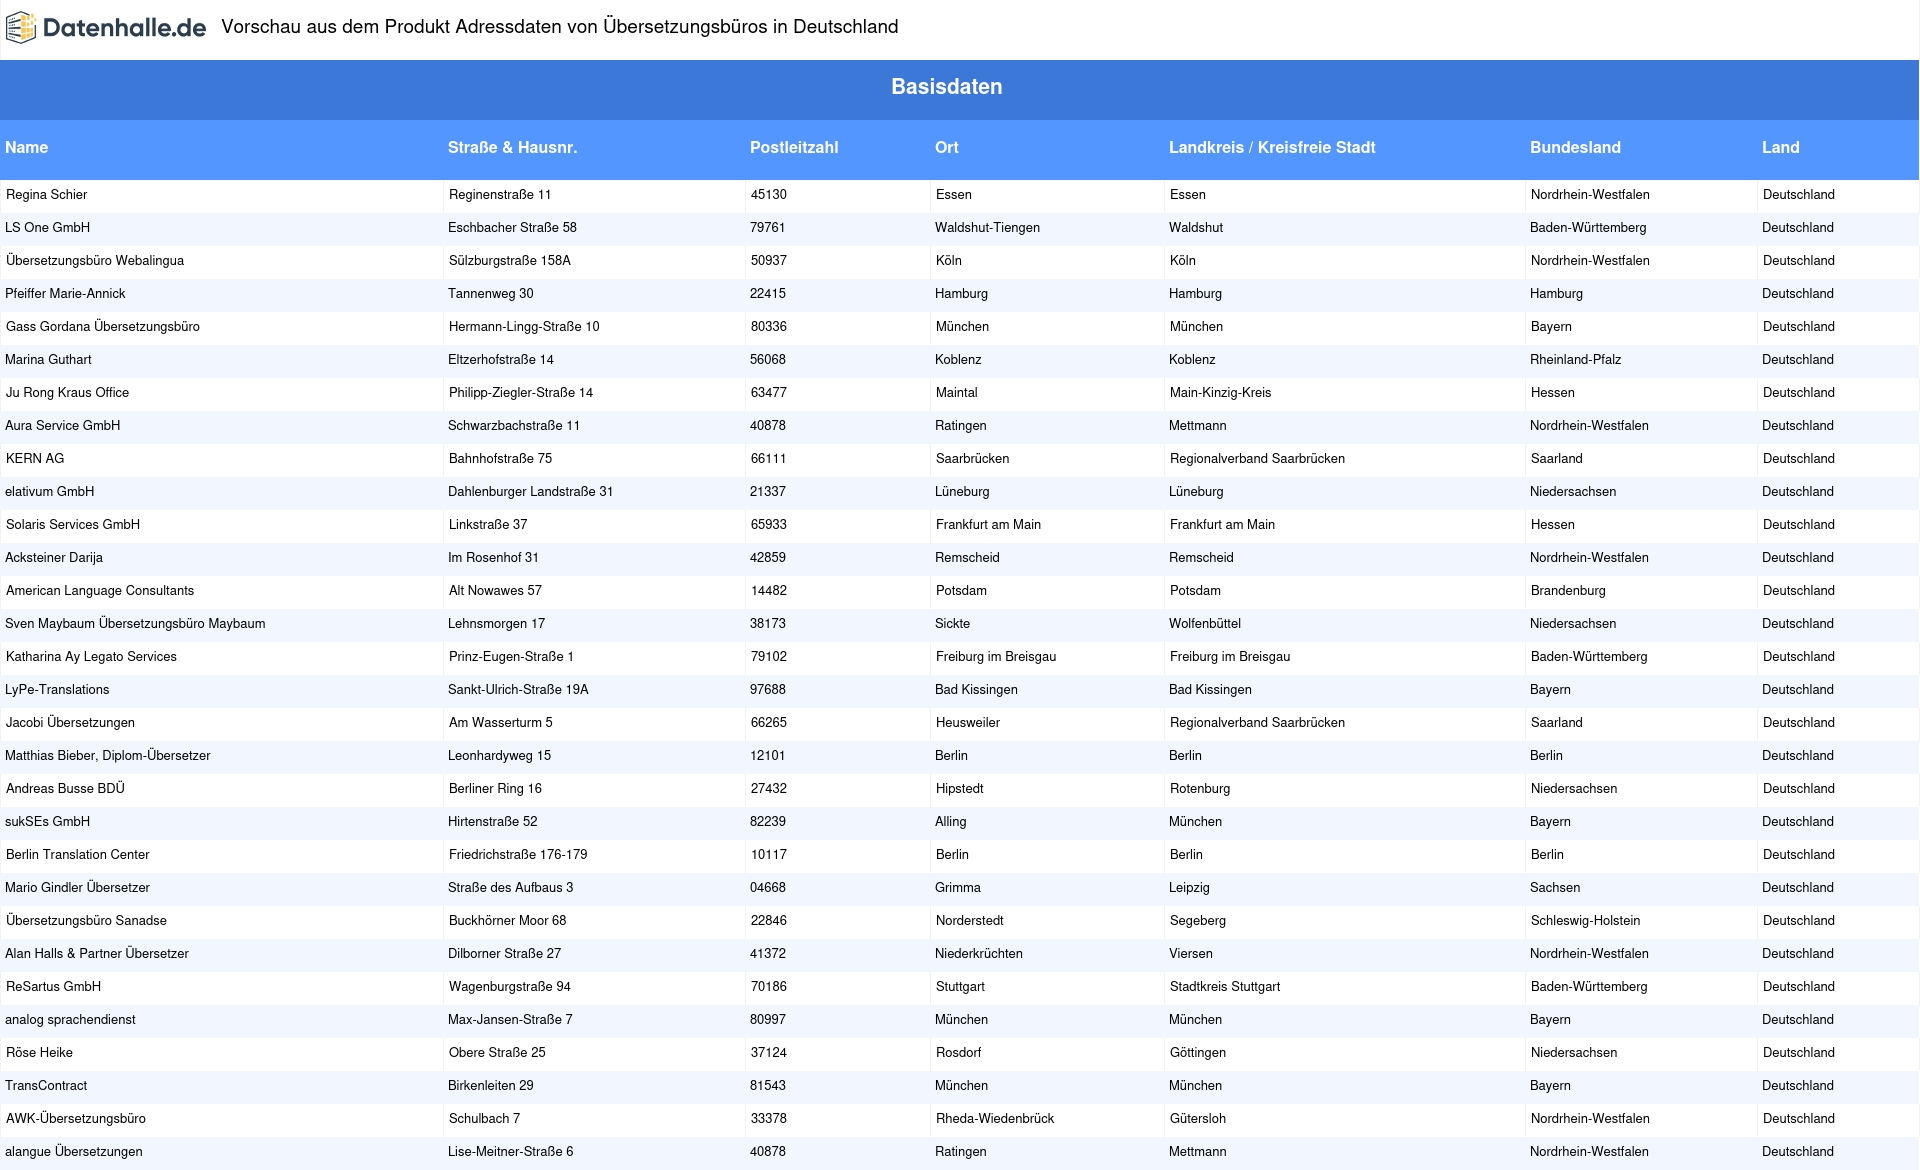1920x1170 pixels.
Task: Click the Basisdaten section header
Action: click(946, 87)
